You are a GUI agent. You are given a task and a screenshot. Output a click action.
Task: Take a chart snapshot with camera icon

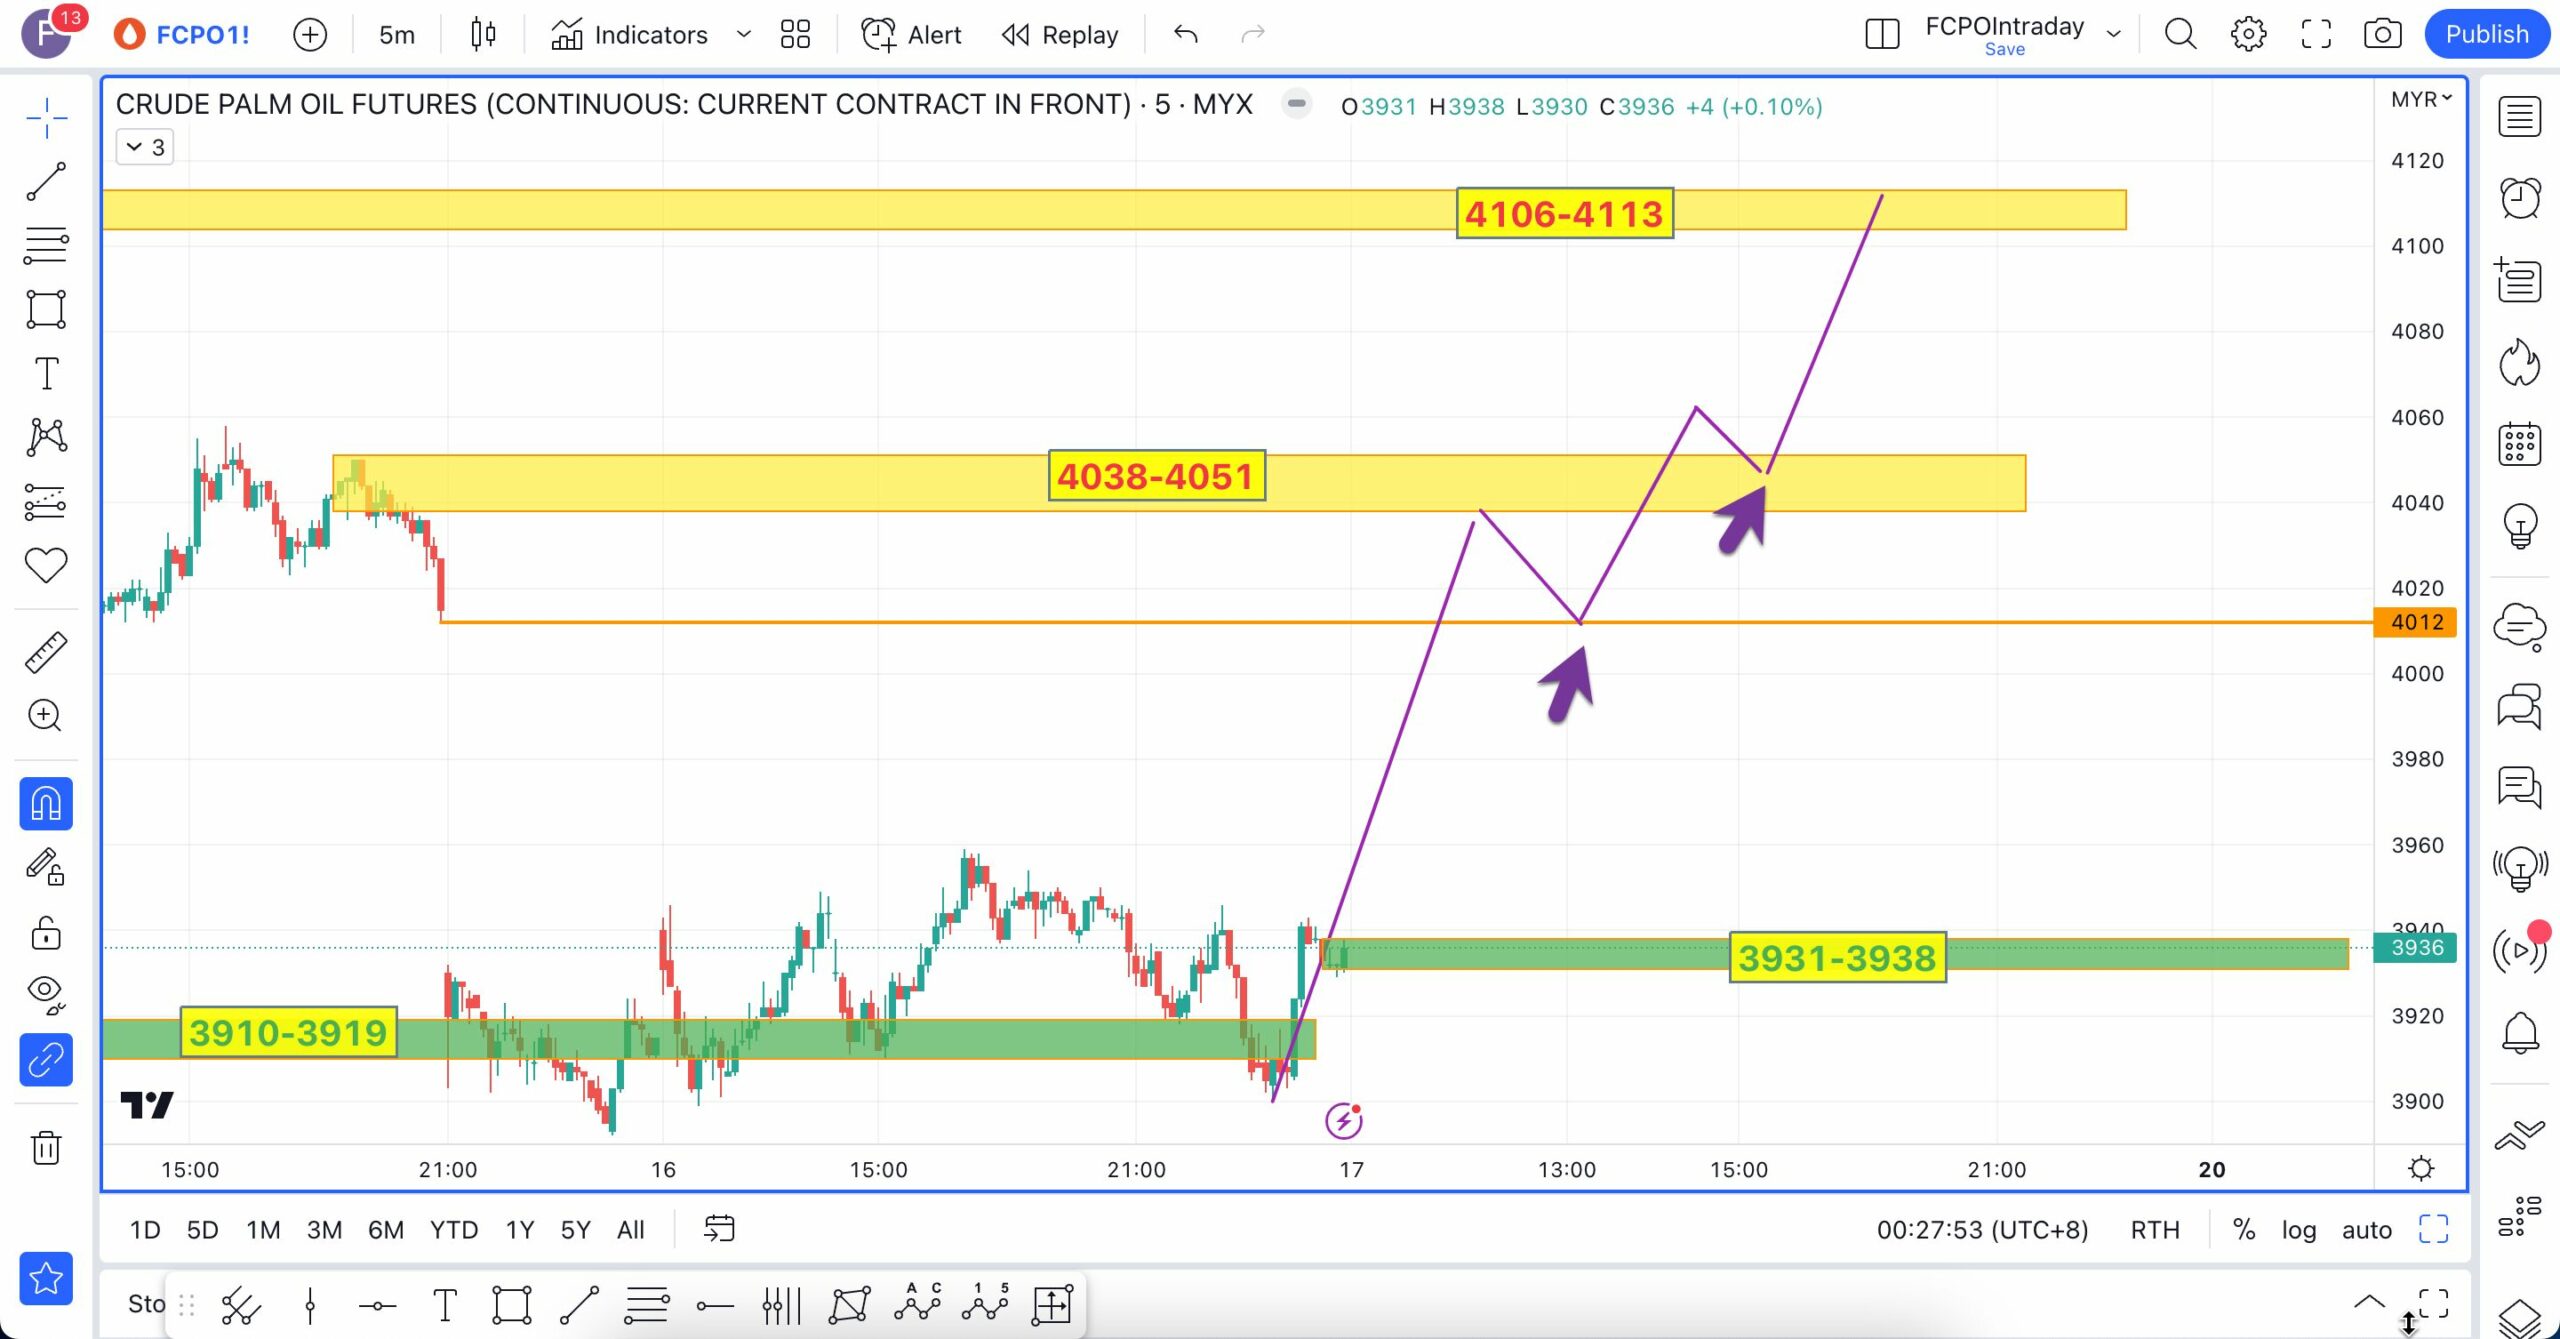[x=2383, y=35]
